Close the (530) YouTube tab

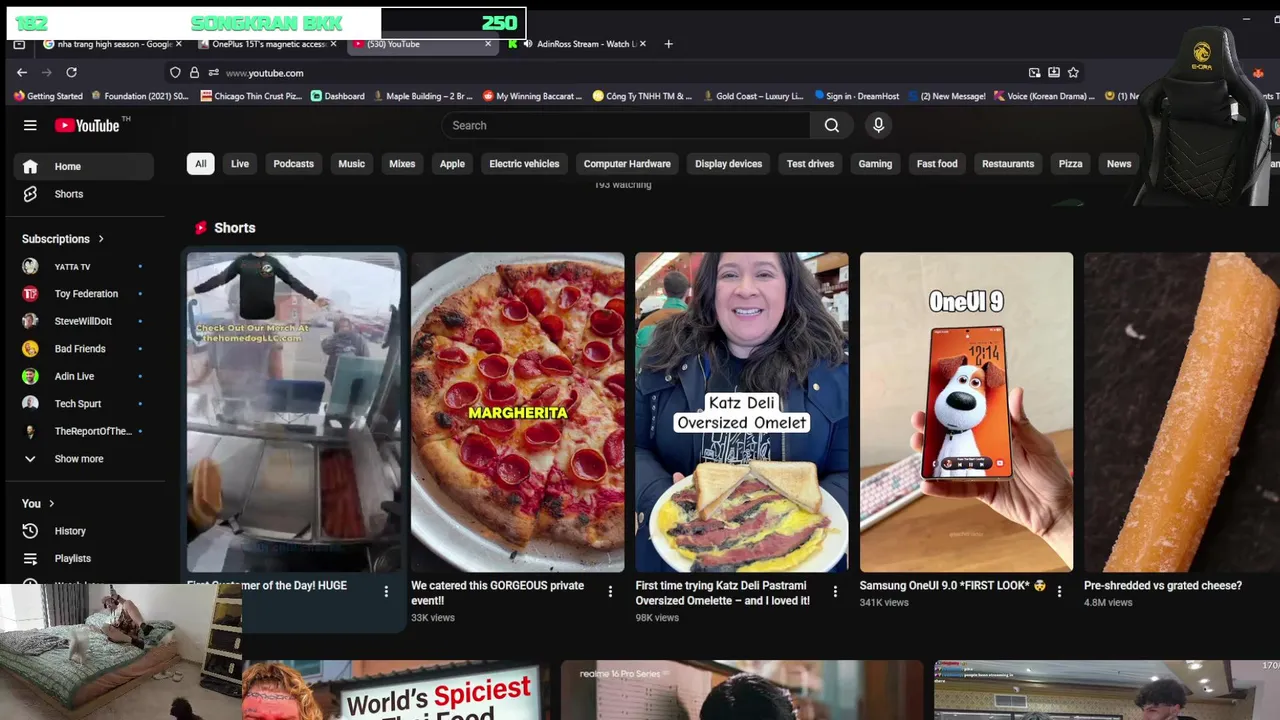488,44
